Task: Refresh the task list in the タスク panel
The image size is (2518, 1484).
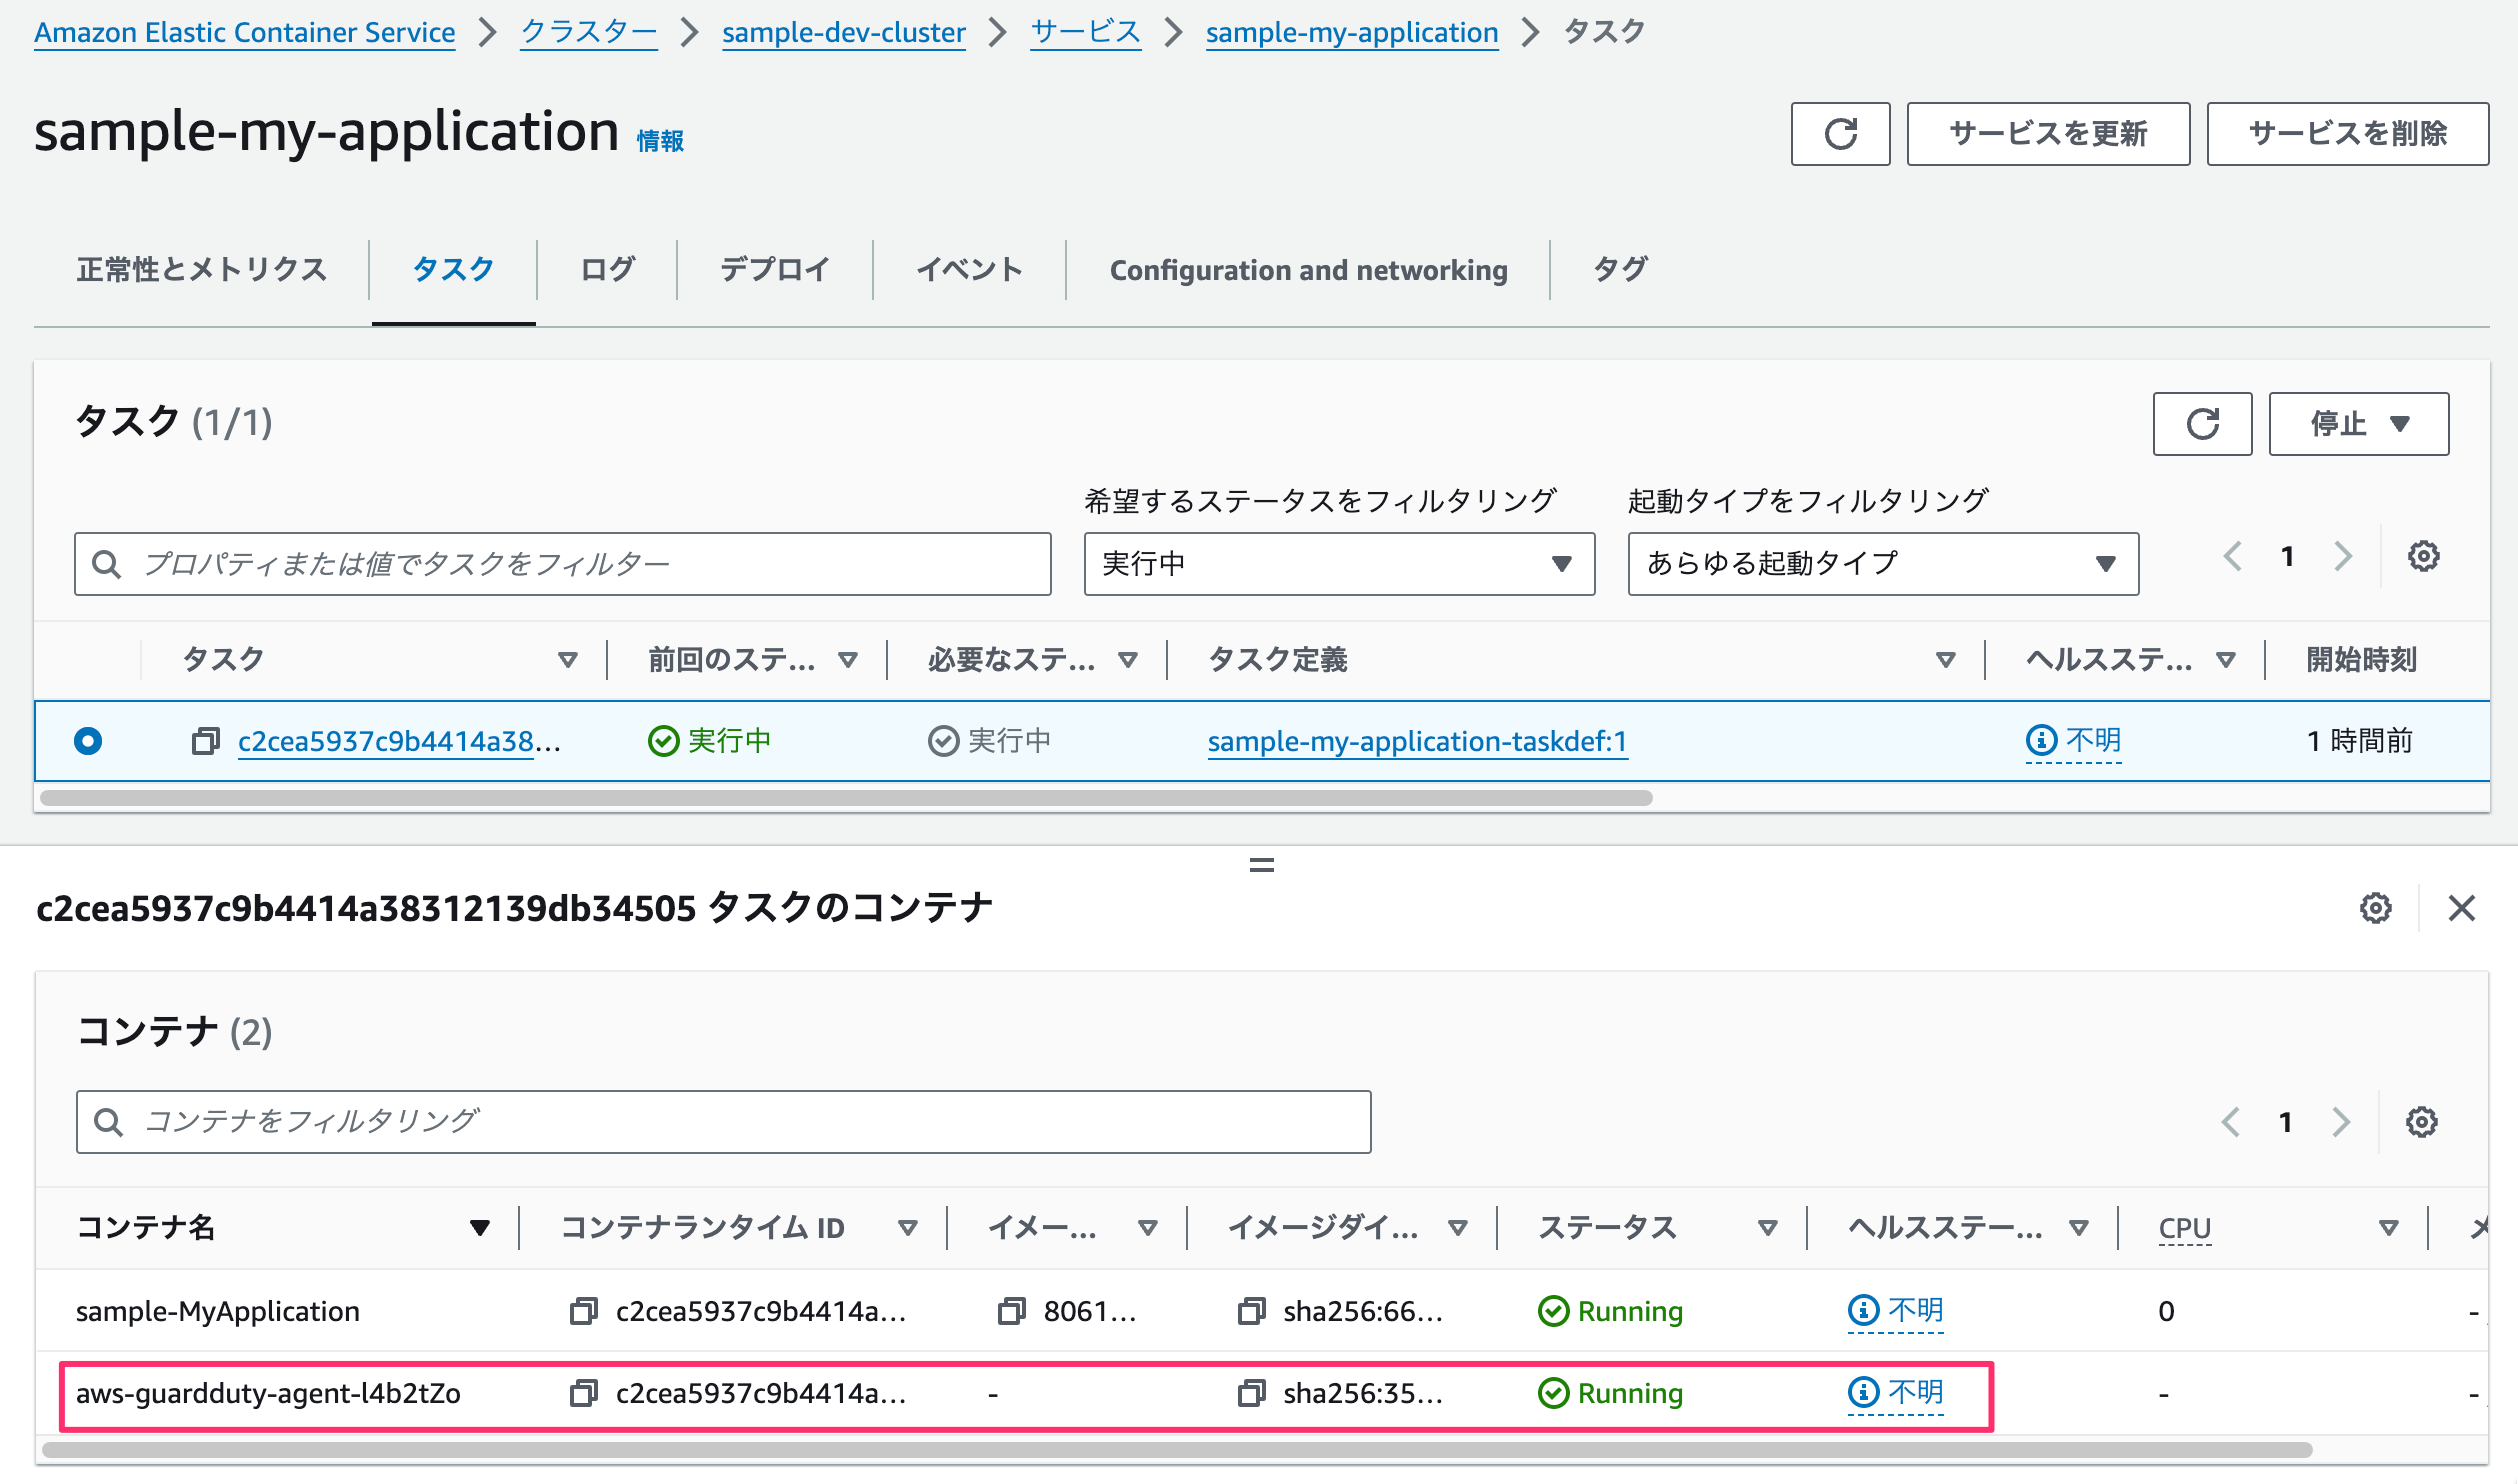Action: (x=2202, y=424)
